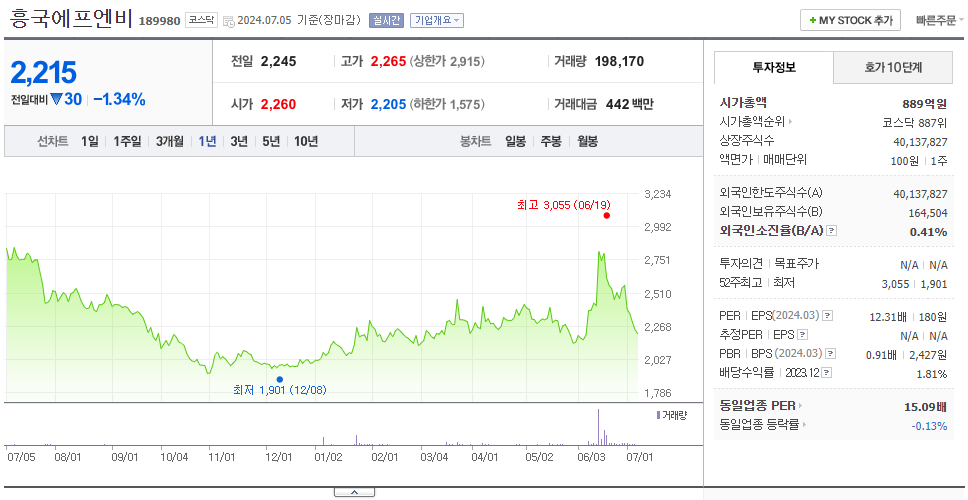Image resolution: width=968 pixels, height=500 pixels.
Task: Click the red 최고 3,055 marker dot
Action: point(607,215)
